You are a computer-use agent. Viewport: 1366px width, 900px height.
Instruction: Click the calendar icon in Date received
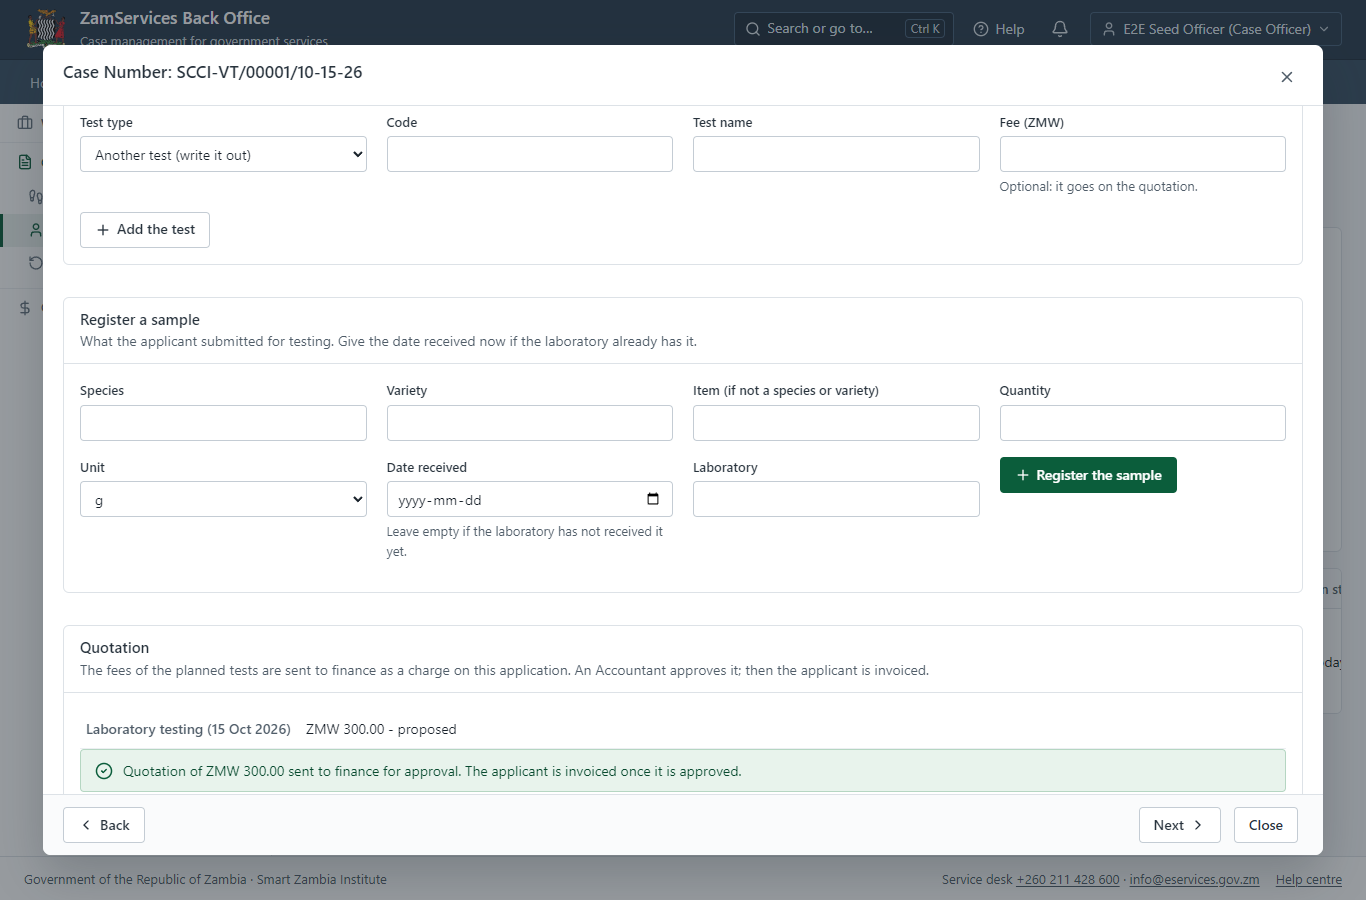click(x=653, y=499)
